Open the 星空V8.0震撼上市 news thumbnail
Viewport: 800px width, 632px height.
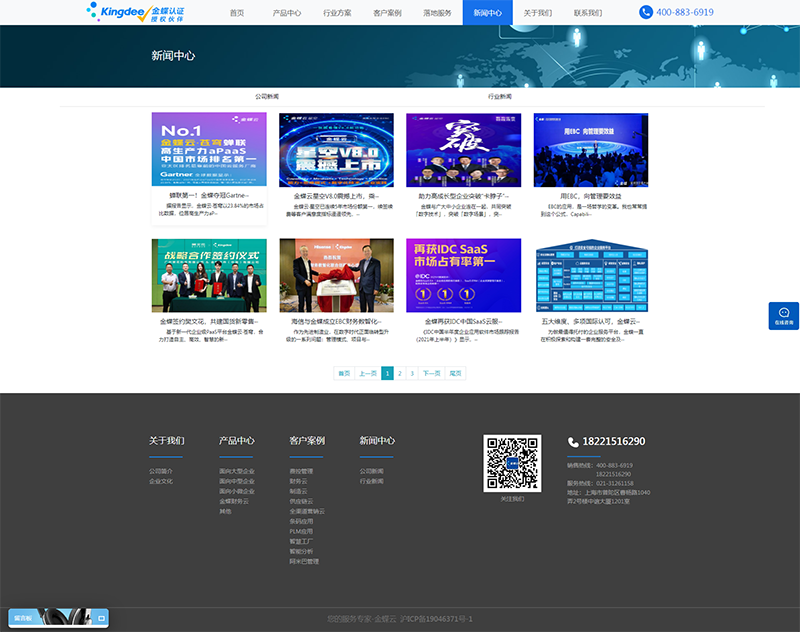coord(336,150)
